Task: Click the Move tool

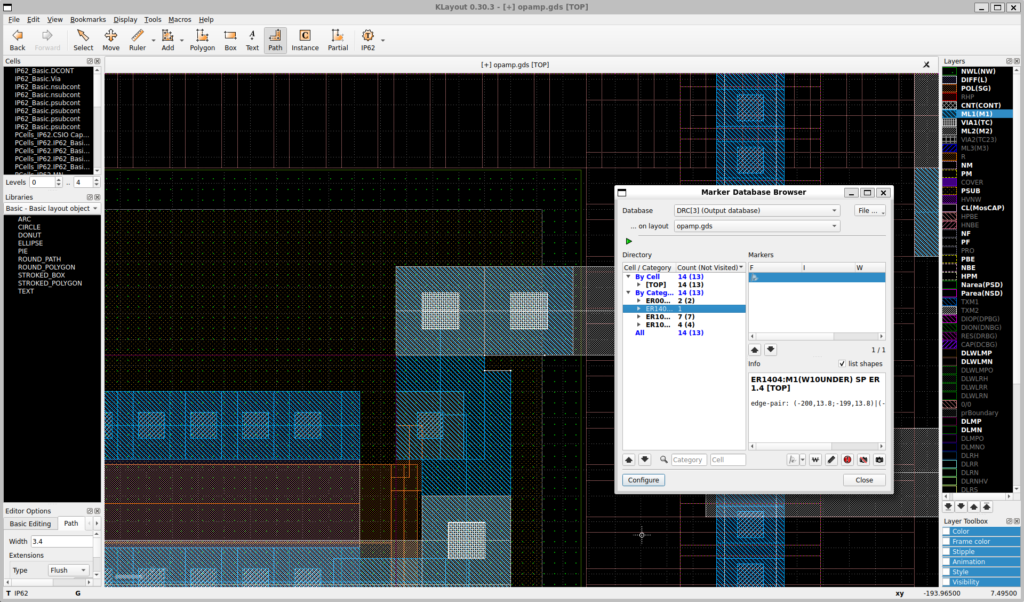Action: click(x=110, y=39)
